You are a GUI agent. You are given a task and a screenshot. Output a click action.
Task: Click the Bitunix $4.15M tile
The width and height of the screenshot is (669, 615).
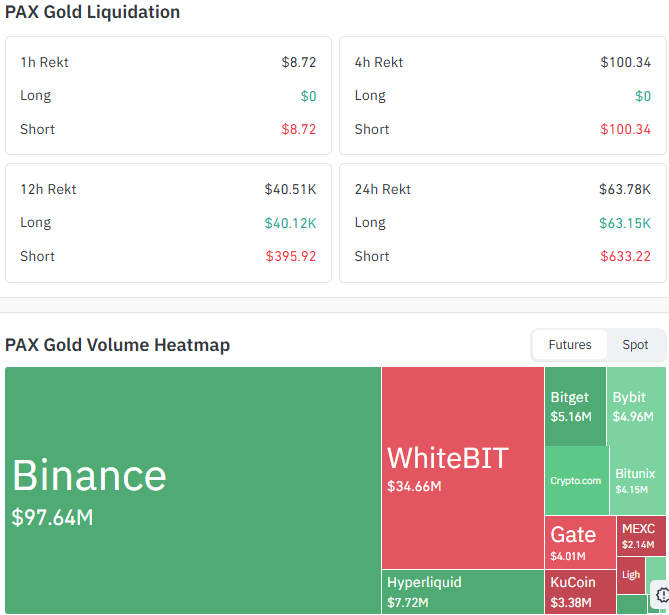tap(637, 480)
